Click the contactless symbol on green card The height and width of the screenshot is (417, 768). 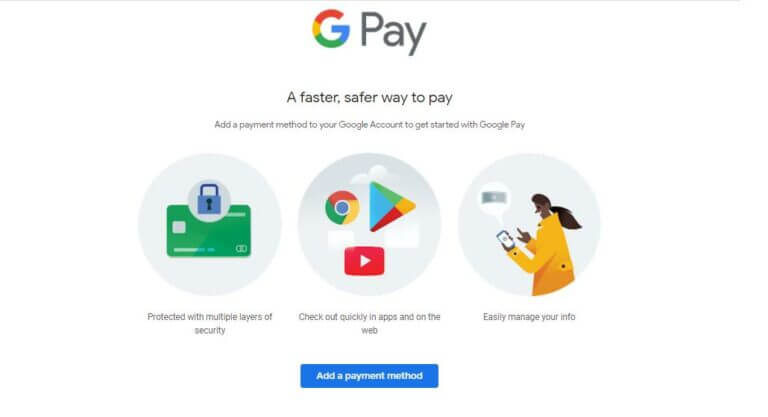[x=241, y=248]
